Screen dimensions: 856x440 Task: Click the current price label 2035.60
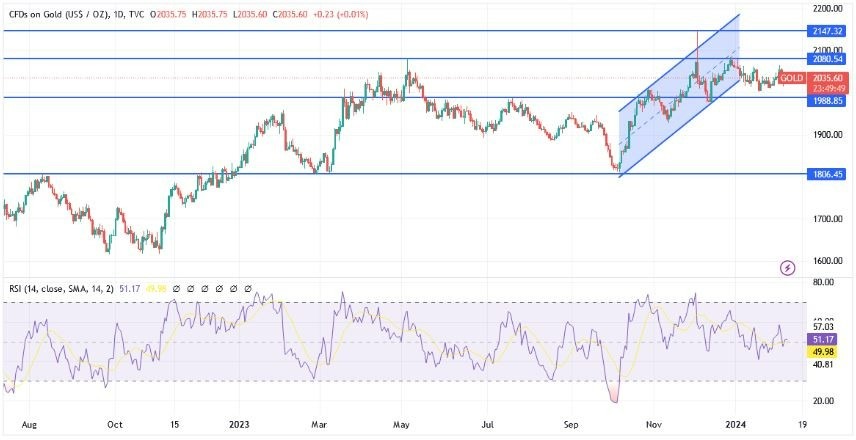827,78
